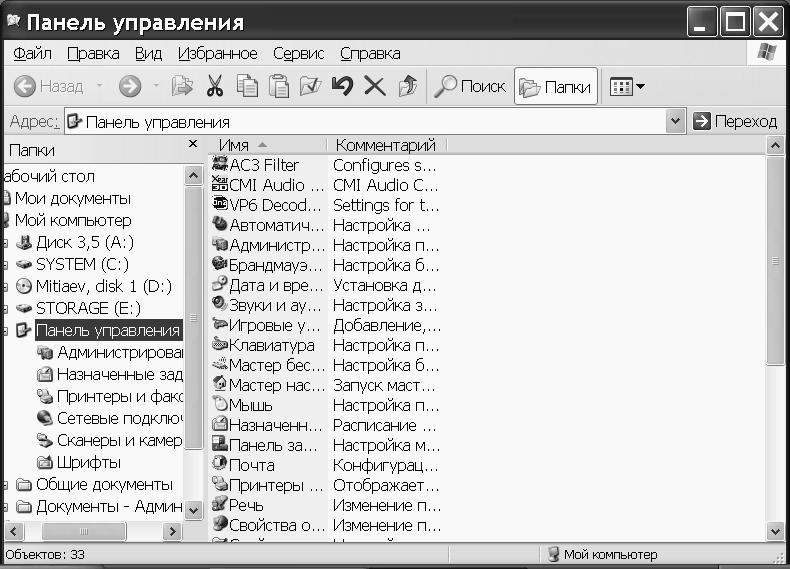
Task: Click the Move To folder toolbar icon
Action: coord(182,86)
